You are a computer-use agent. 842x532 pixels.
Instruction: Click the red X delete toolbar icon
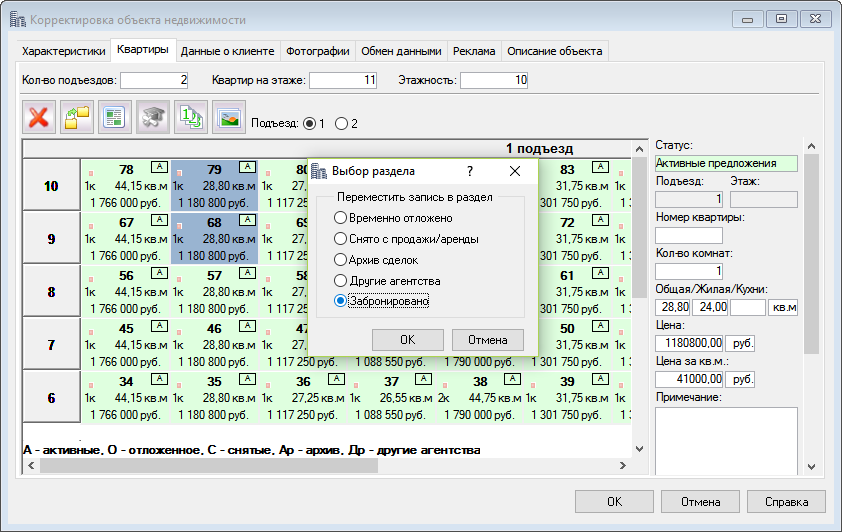(39, 117)
